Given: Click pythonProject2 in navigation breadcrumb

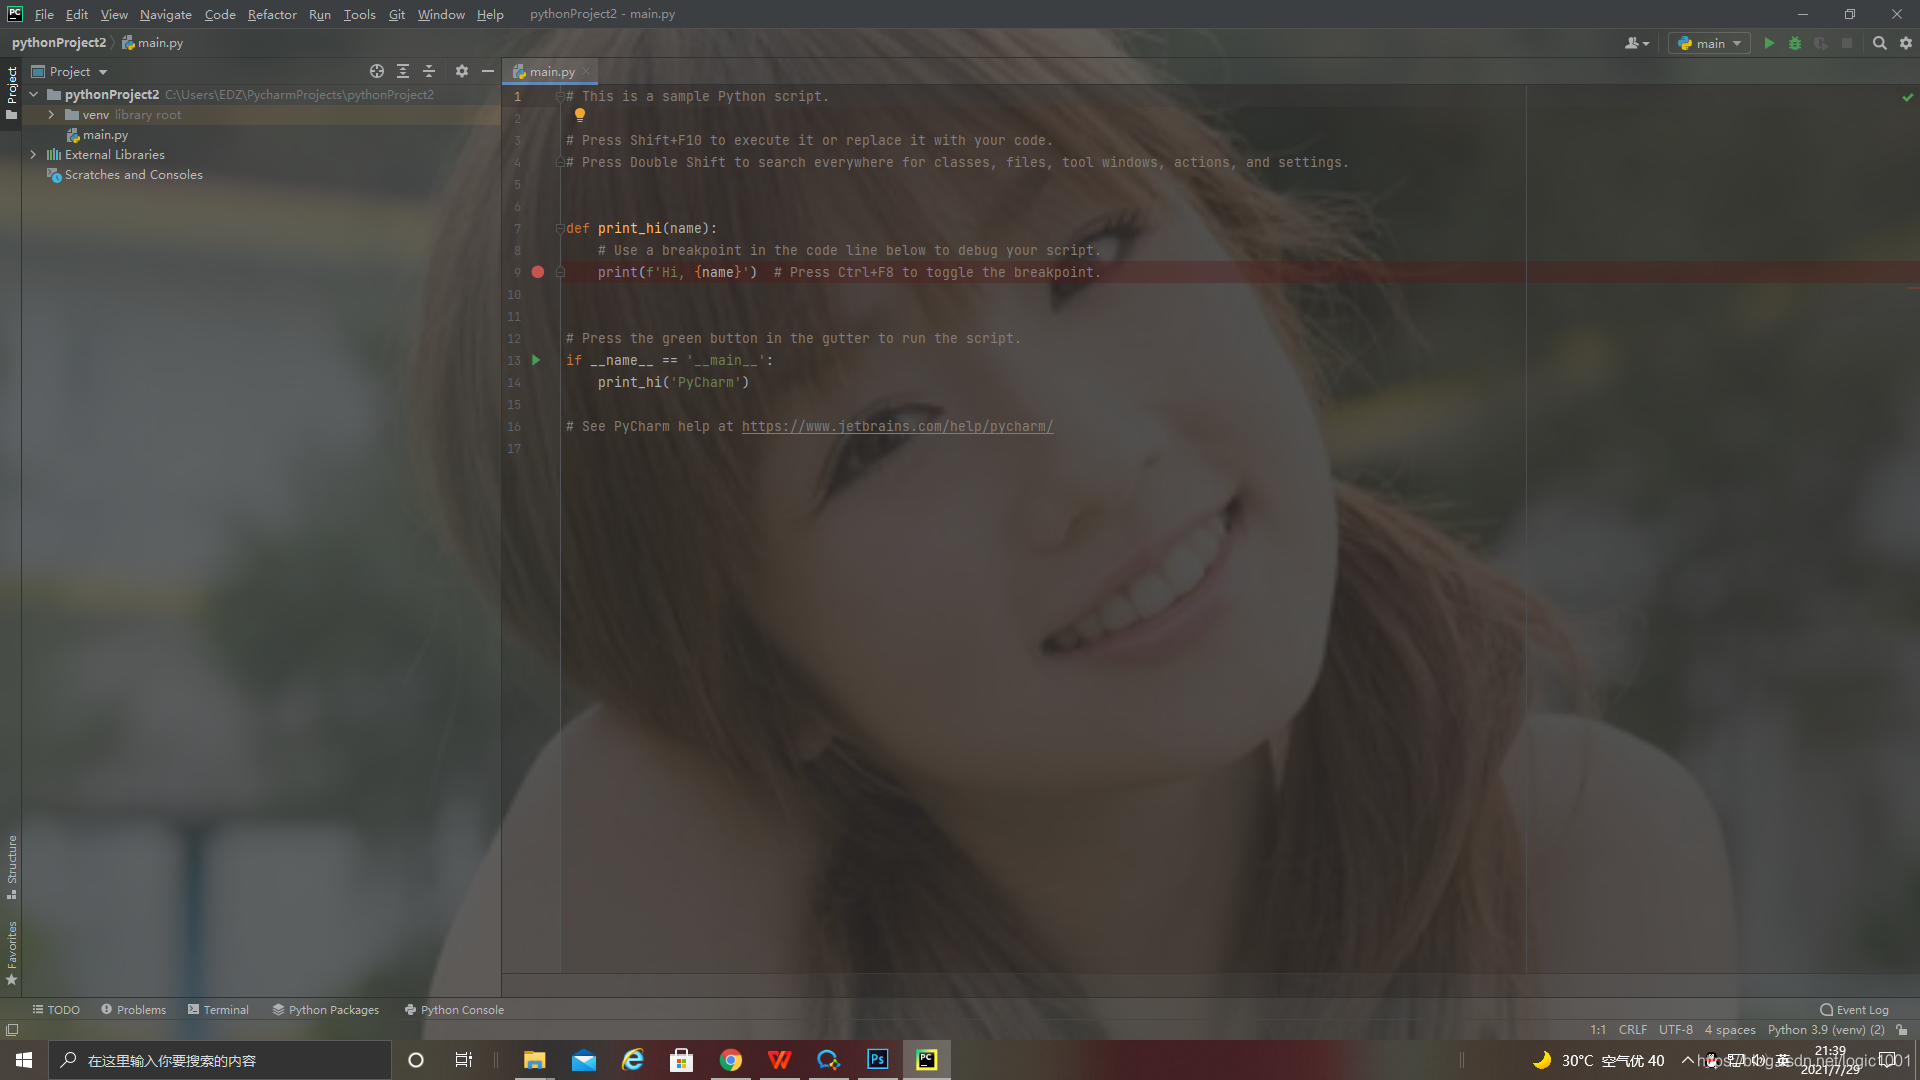Looking at the screenshot, I should (59, 43).
